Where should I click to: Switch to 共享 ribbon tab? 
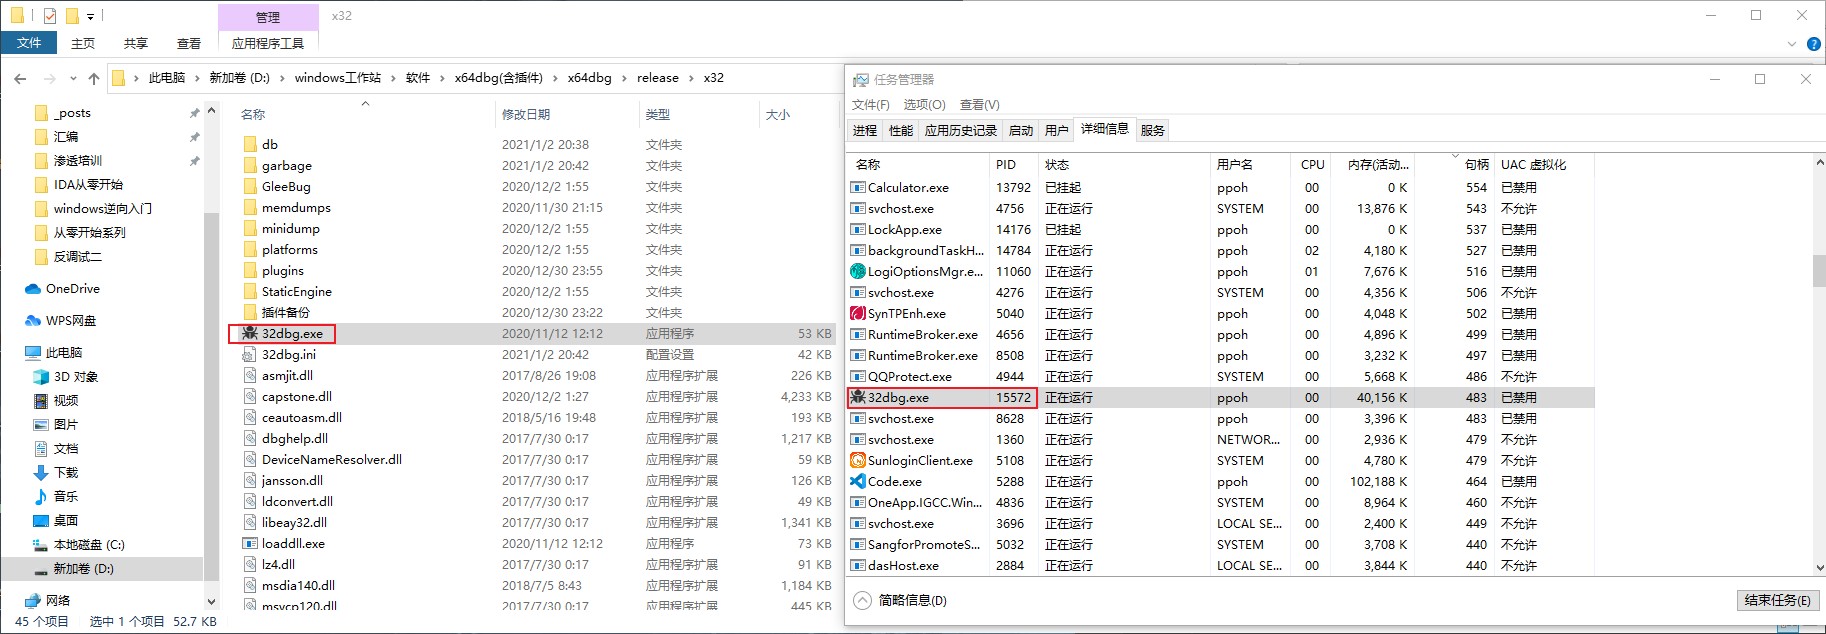point(136,43)
